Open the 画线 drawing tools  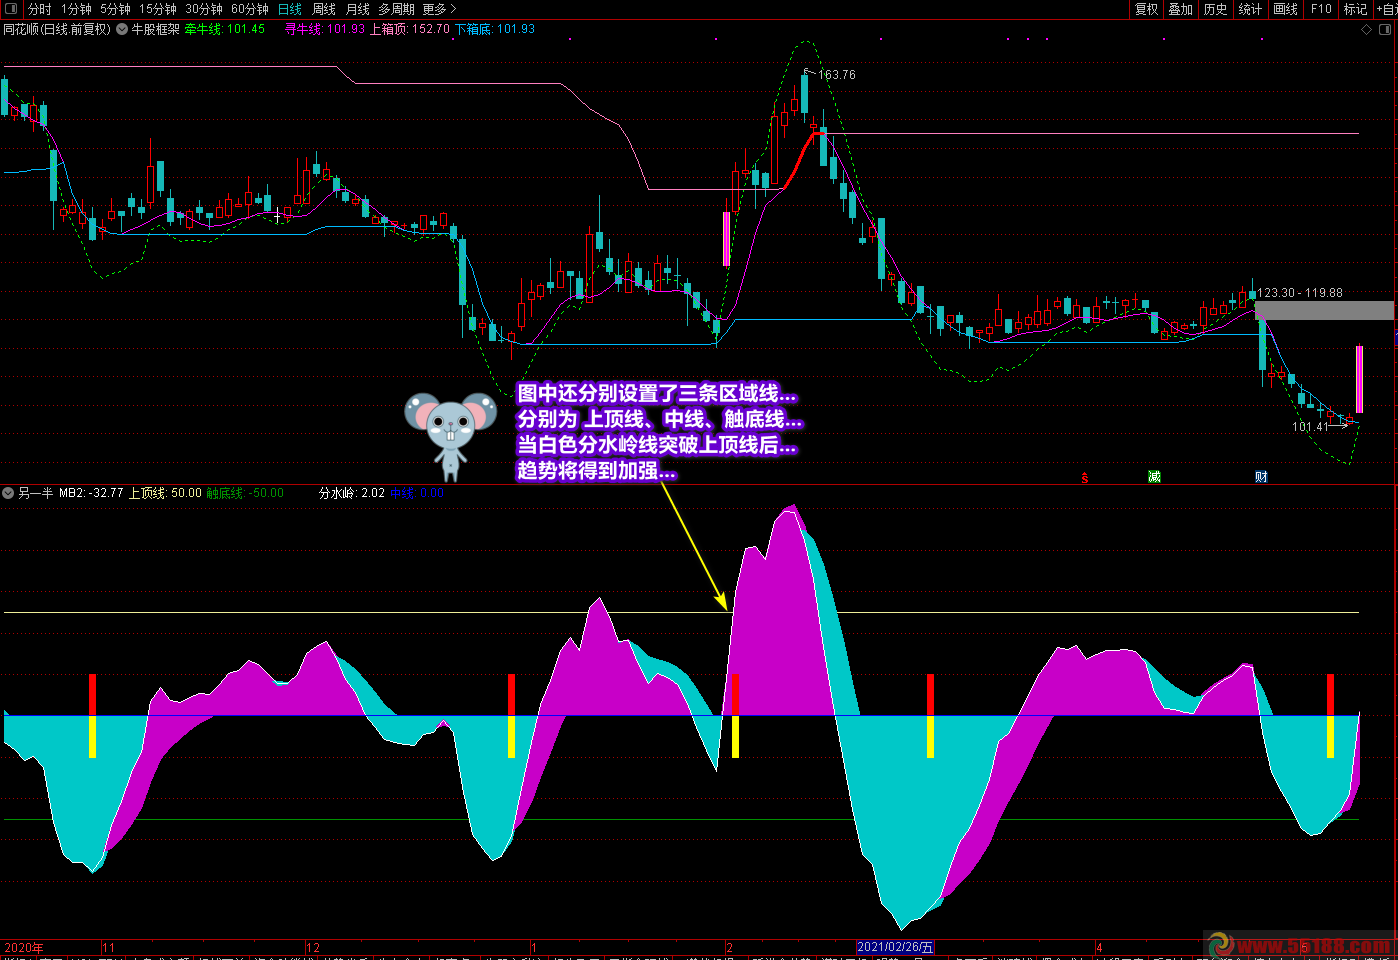[x=1285, y=9]
